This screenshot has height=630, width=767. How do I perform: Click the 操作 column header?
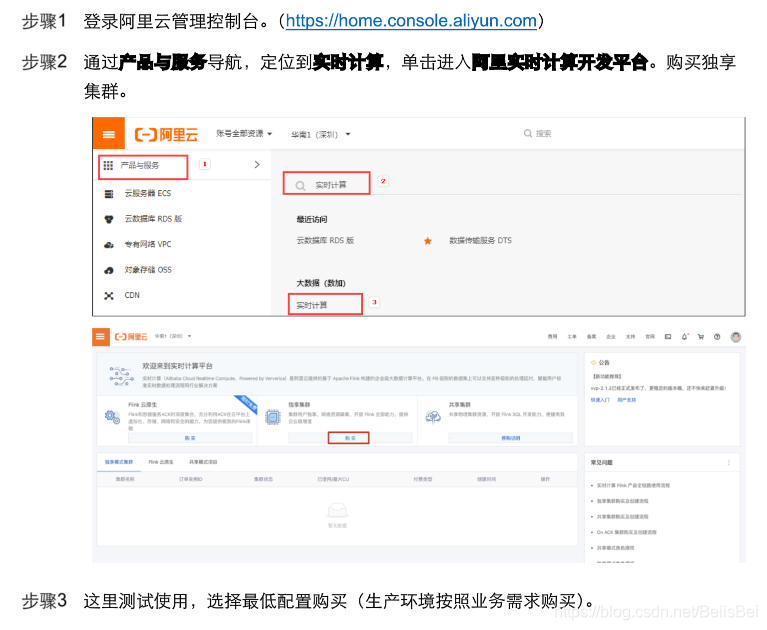click(545, 479)
